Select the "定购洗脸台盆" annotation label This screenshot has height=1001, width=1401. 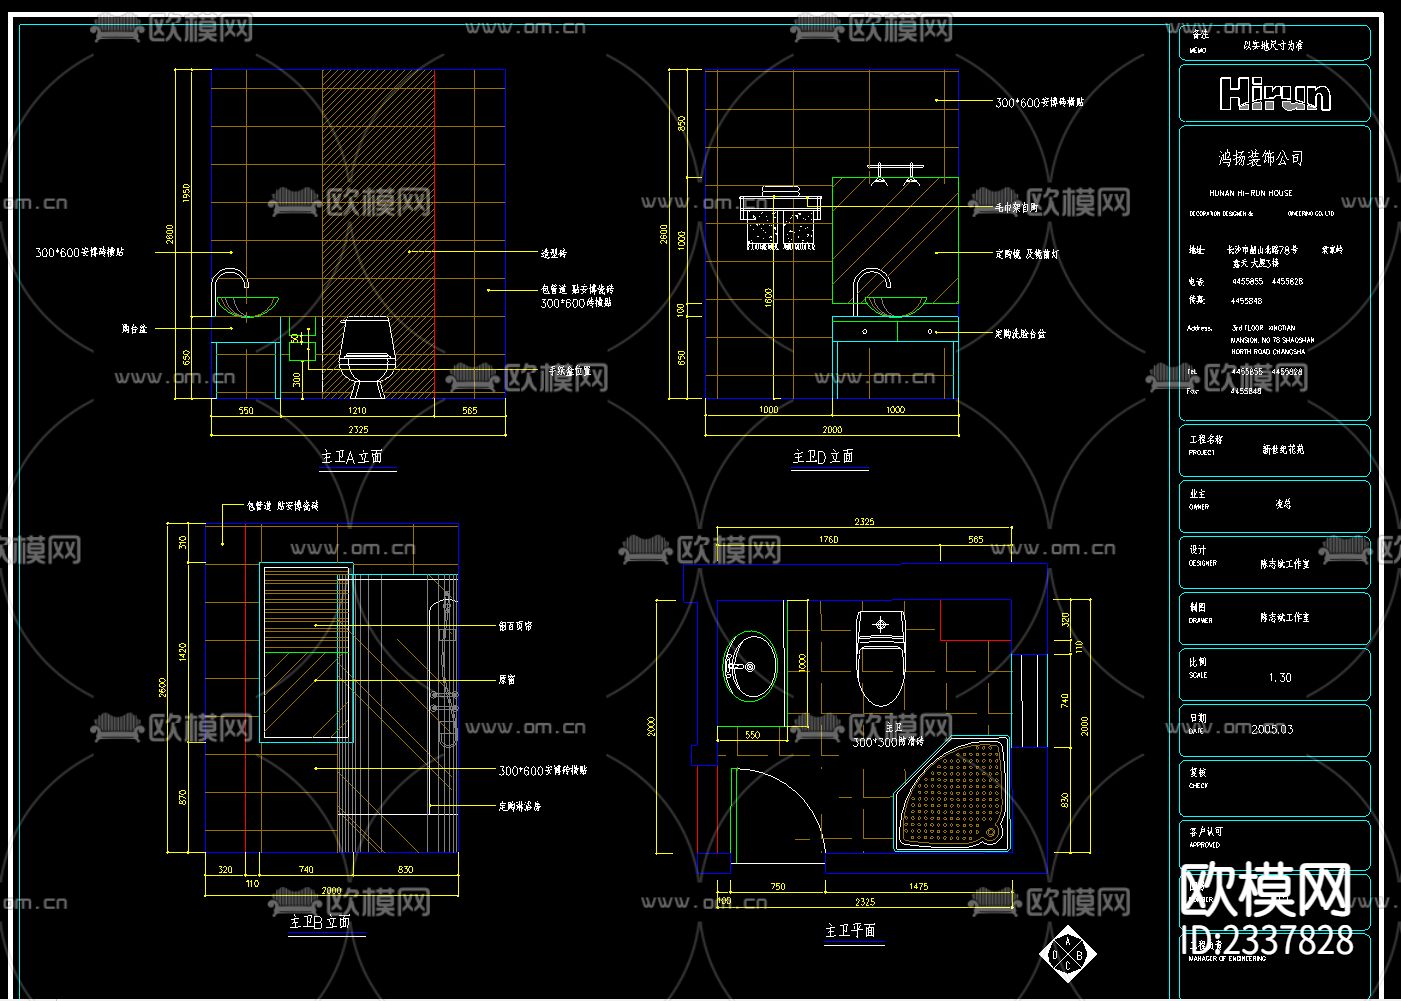click(x=1020, y=334)
